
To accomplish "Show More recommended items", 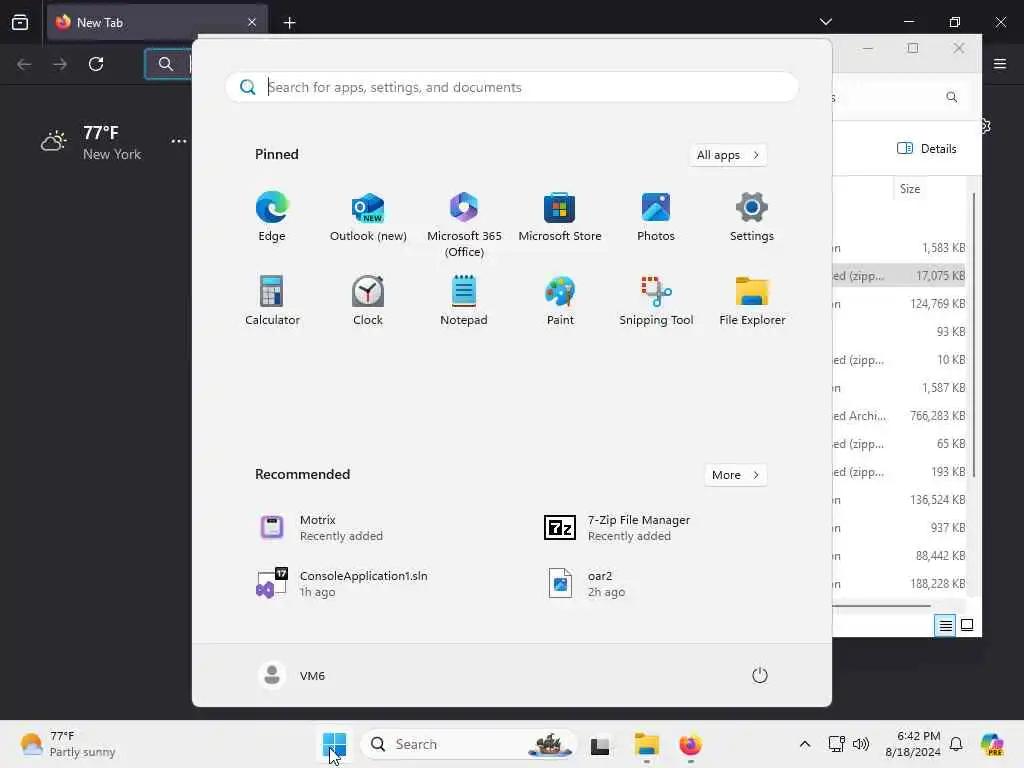I will (x=735, y=475).
